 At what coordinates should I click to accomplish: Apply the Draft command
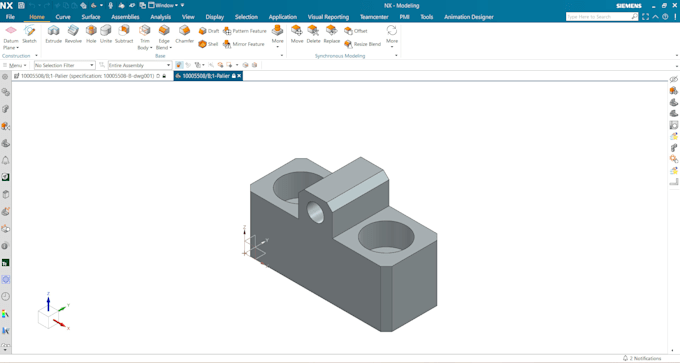pyautogui.click(x=209, y=31)
